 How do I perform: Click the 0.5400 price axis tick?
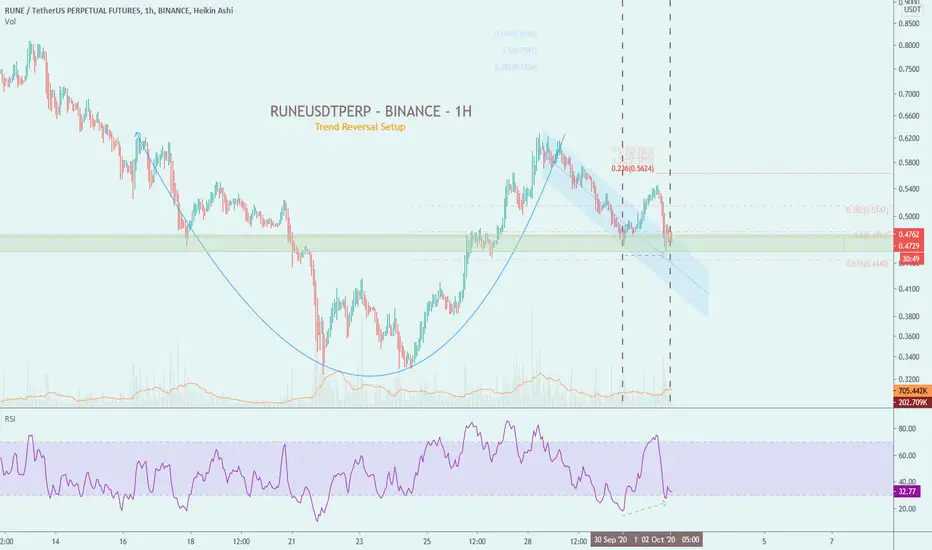tap(909, 189)
